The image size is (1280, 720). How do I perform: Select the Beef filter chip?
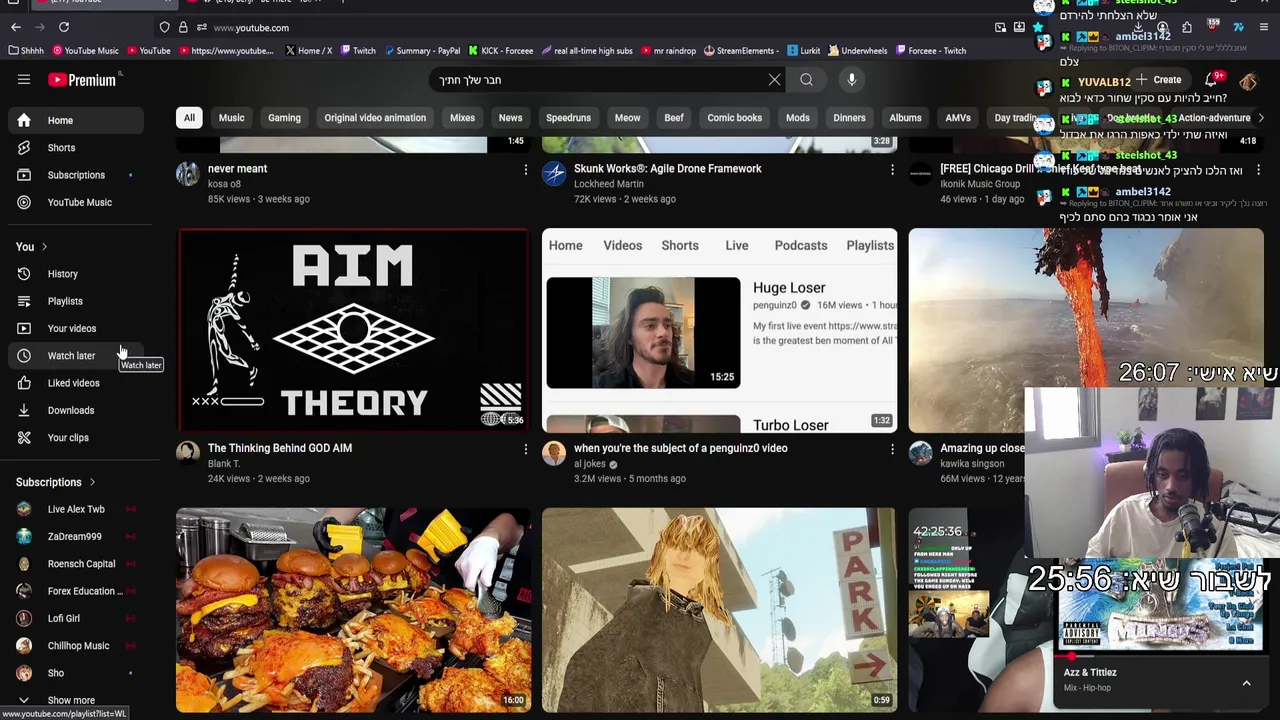pos(674,118)
